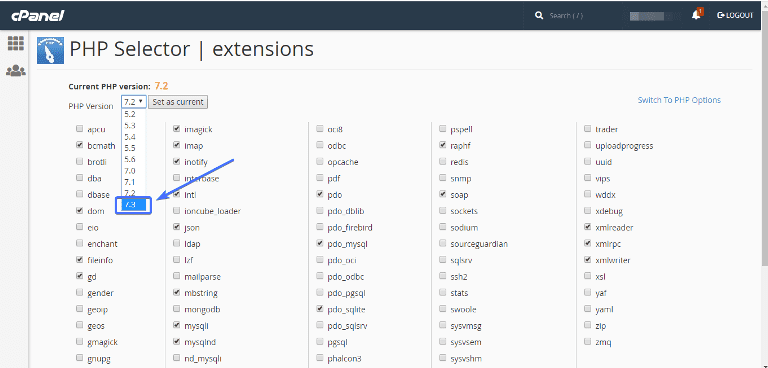Image resolution: width=768 pixels, height=368 pixels.
Task: Enable the yaml extension
Action: tap(587, 309)
